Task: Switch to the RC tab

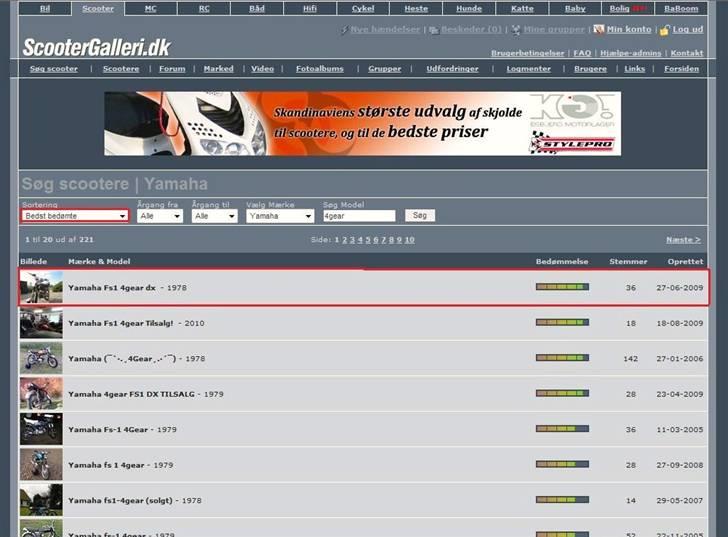Action: (204, 8)
